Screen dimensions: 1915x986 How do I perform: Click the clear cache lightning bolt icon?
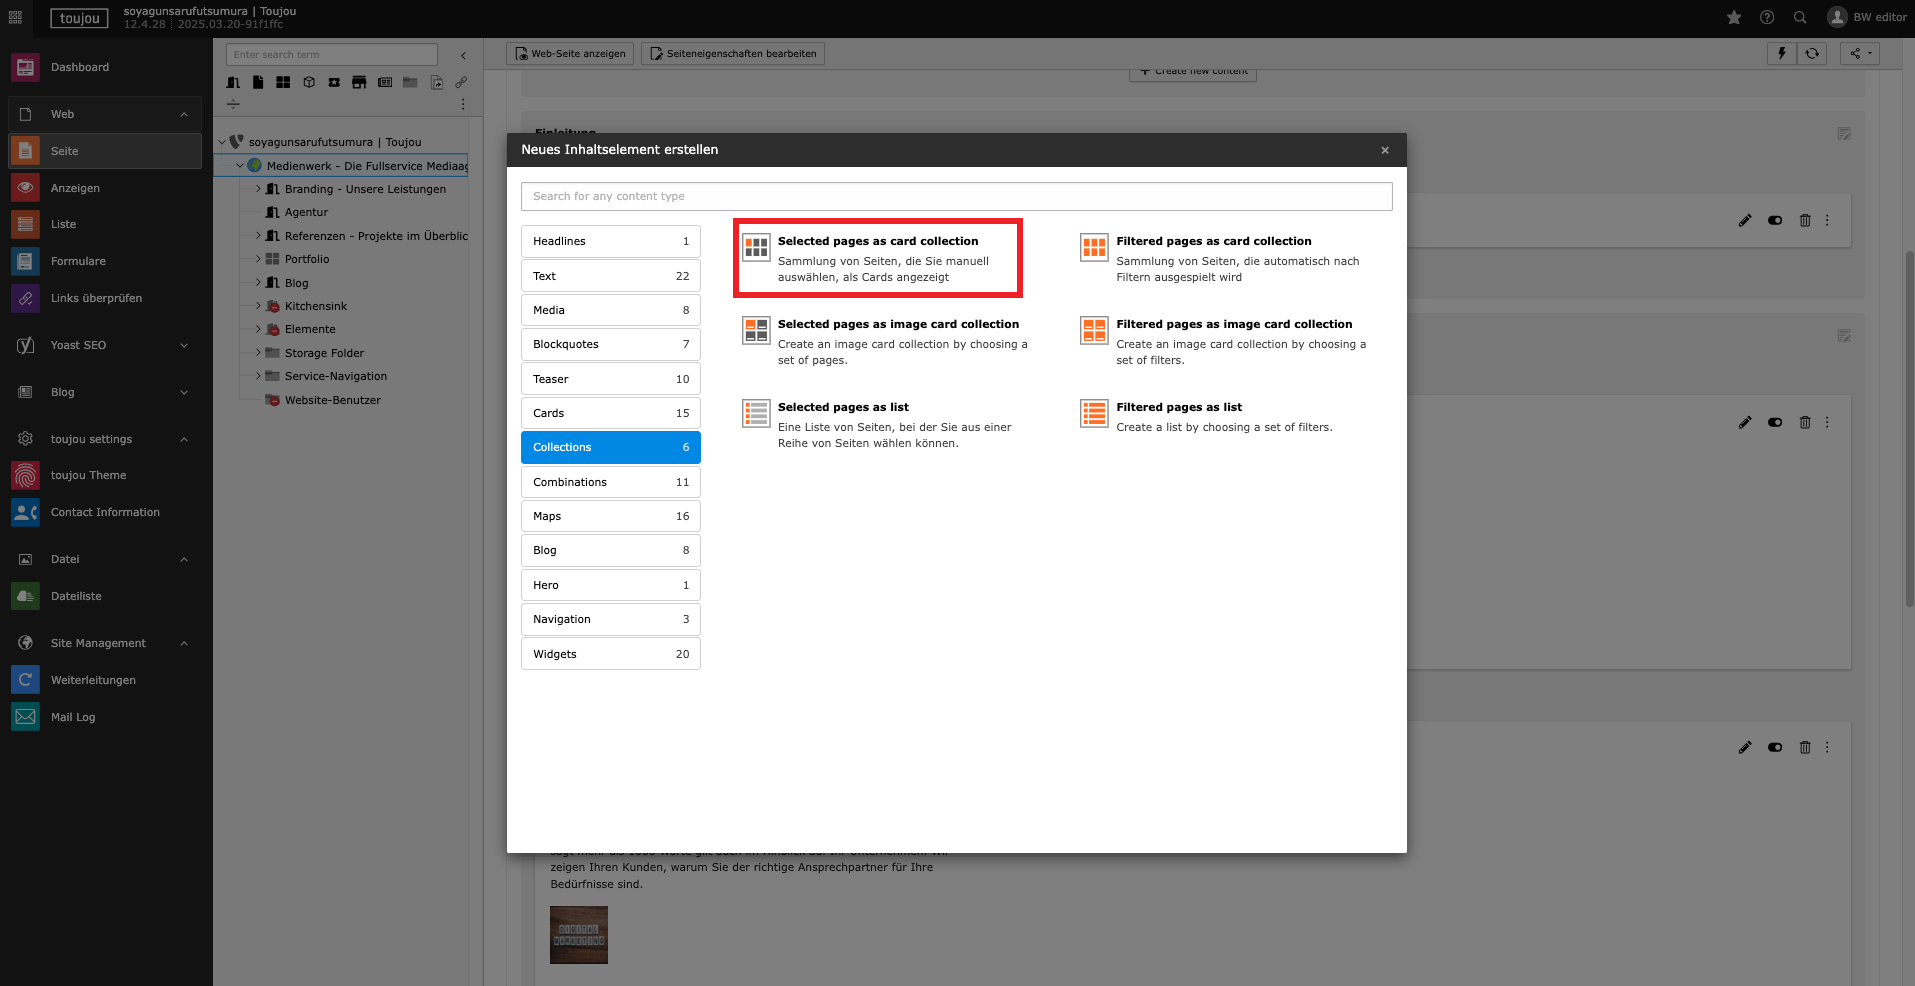(1781, 54)
